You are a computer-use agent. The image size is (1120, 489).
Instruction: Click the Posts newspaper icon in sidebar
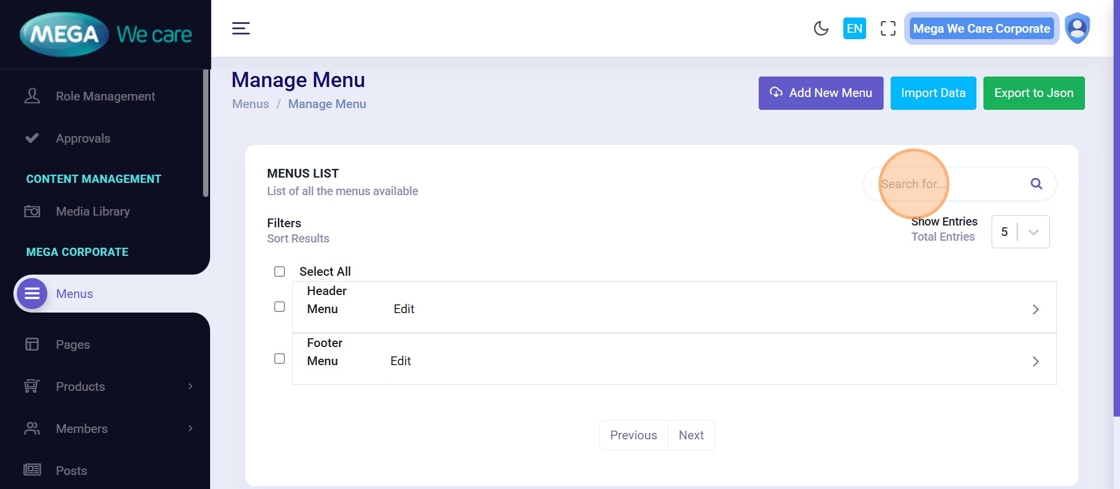(32, 470)
